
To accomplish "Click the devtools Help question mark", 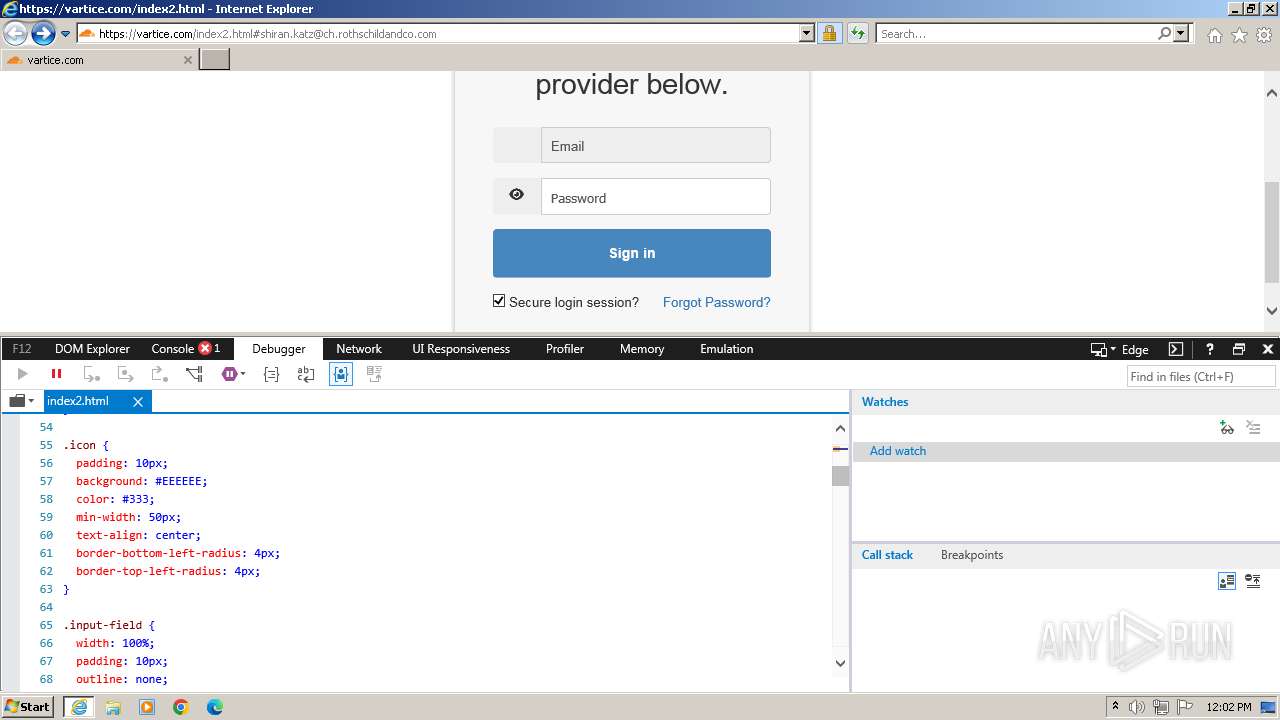I will pos(1209,349).
